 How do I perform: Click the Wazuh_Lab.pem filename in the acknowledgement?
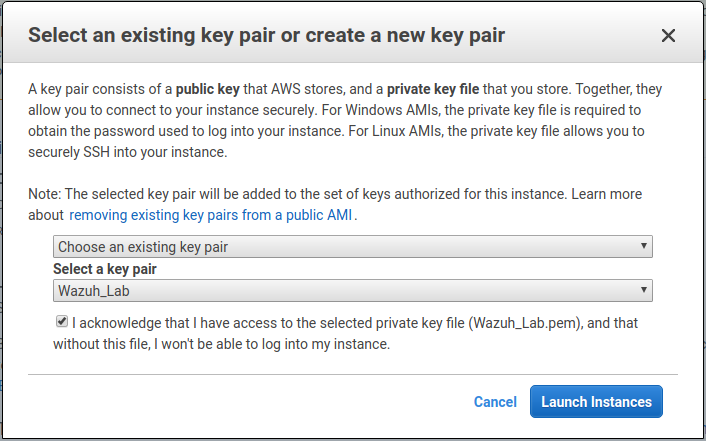526,323
